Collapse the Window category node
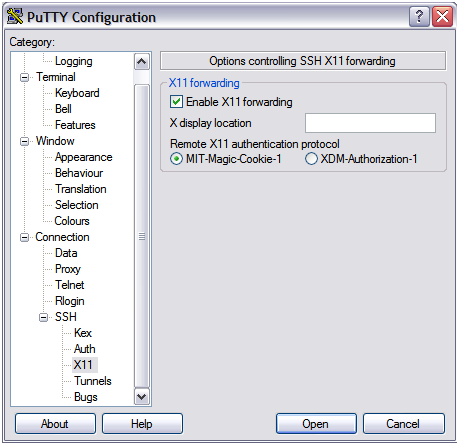The height and width of the screenshot is (446, 458). (24, 141)
